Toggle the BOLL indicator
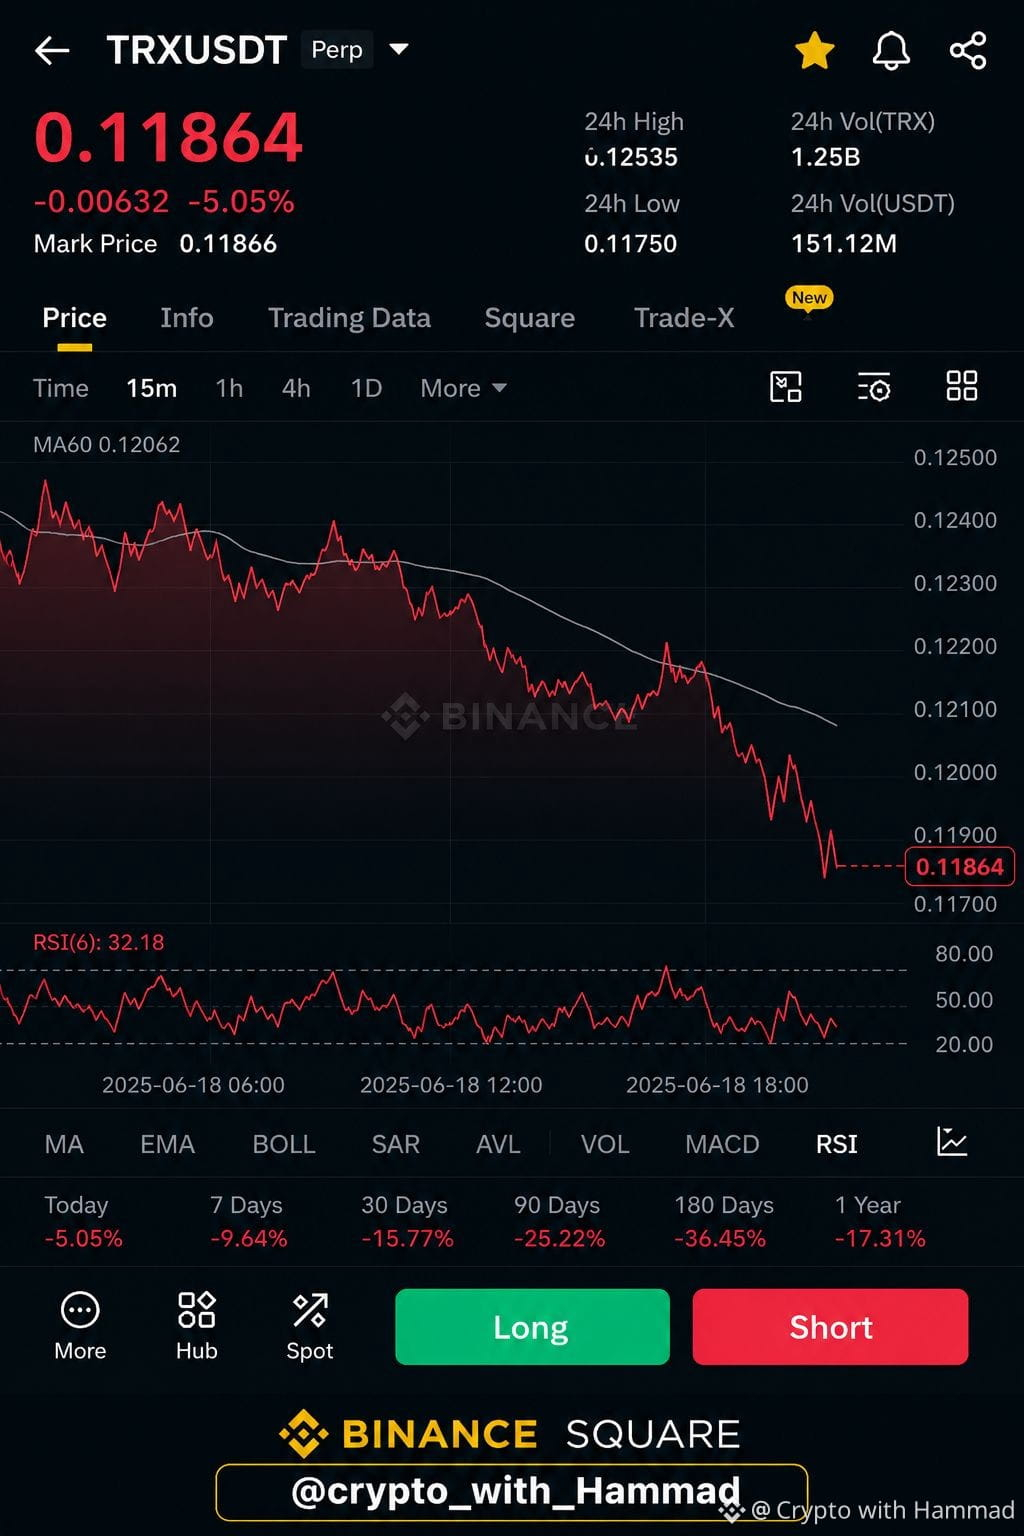The image size is (1024, 1536). coord(284,1144)
